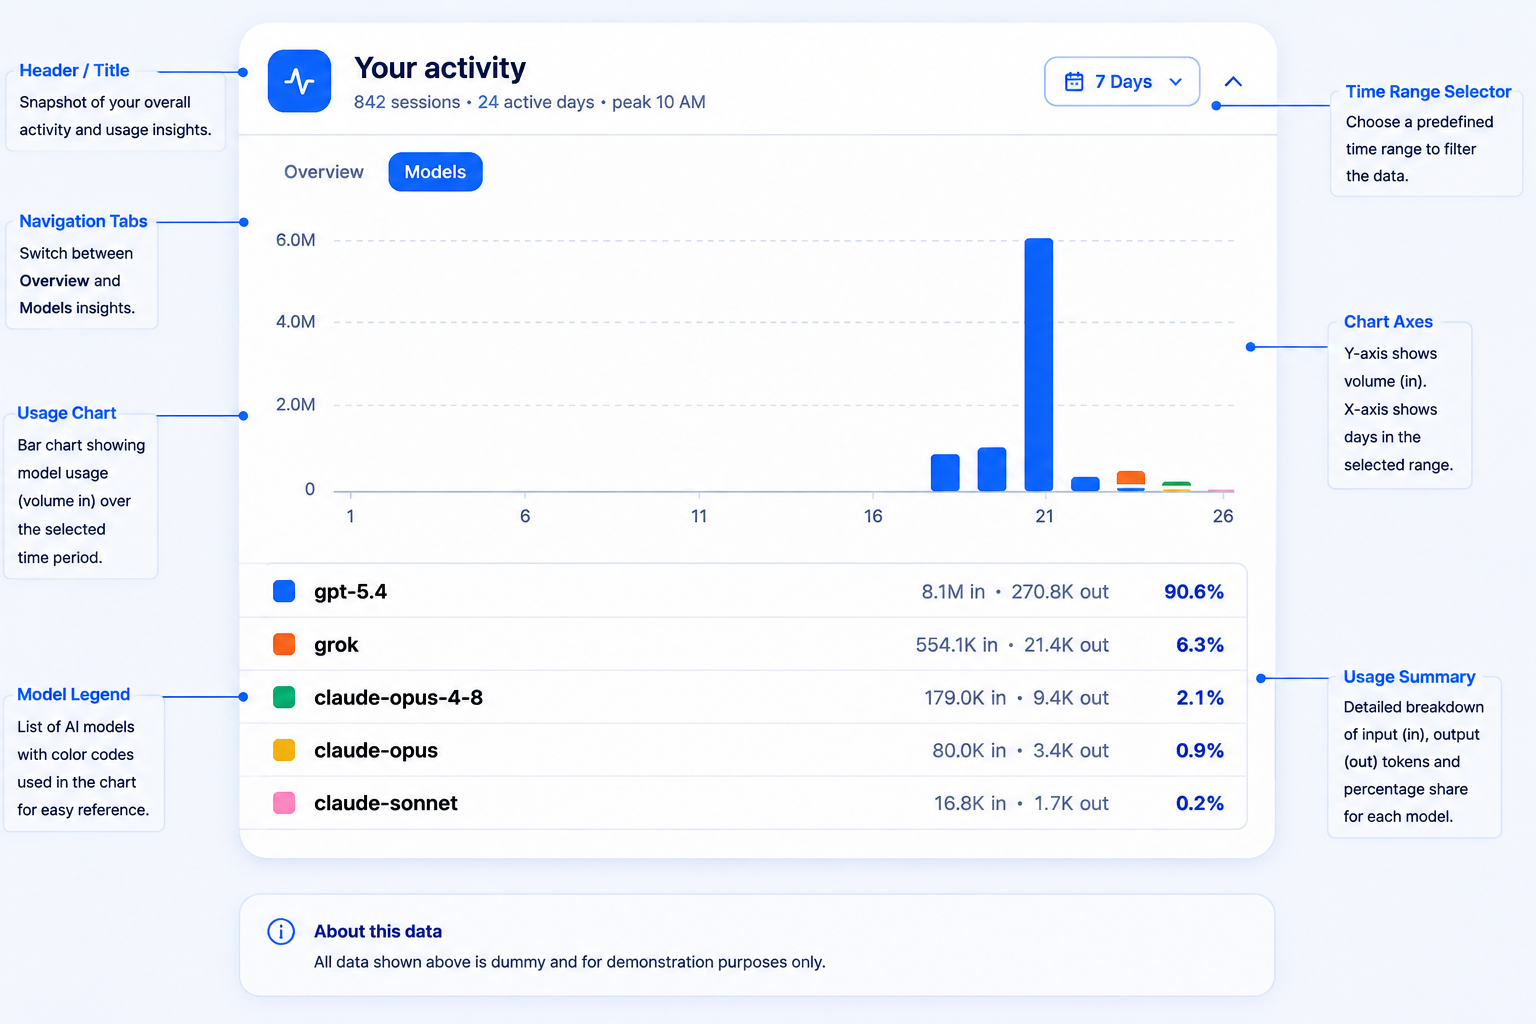Screen dimensions: 1536x1024
Task: Click the 90.6% share value
Action: click(1194, 592)
